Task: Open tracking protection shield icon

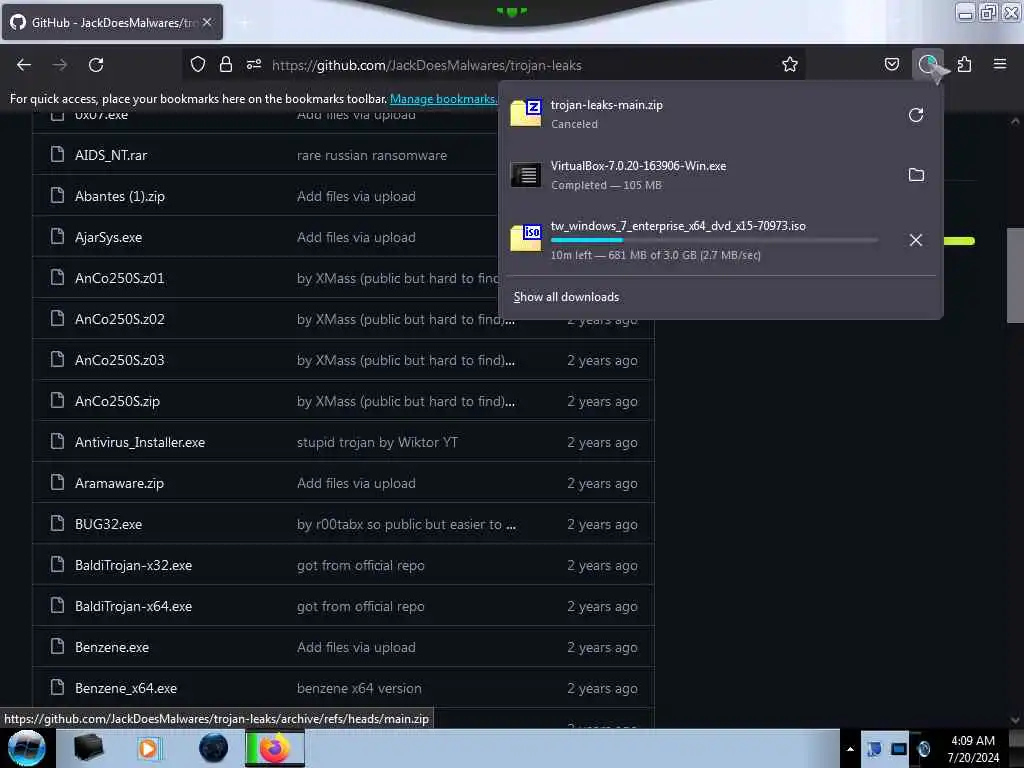Action: tap(198, 64)
